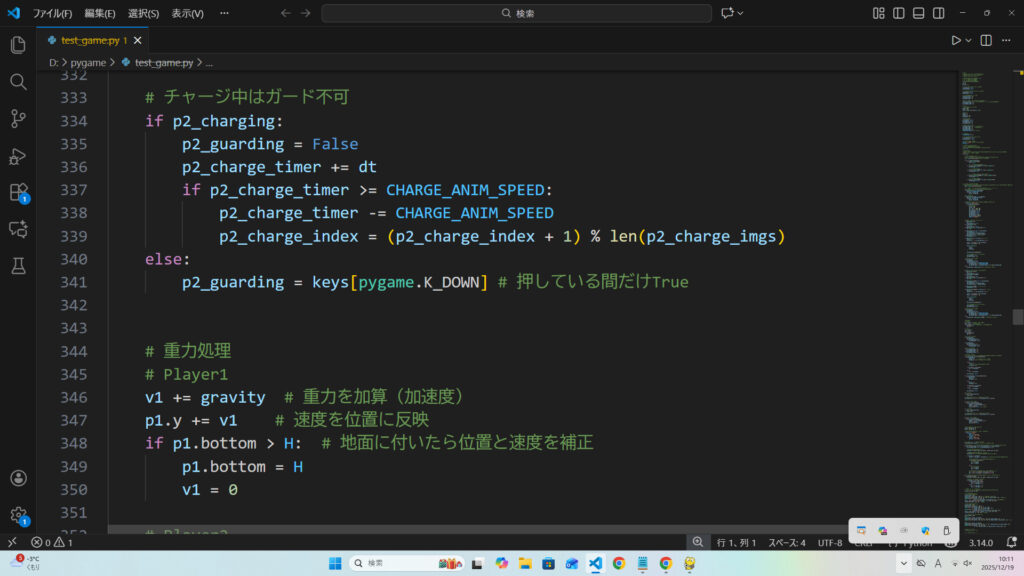
Task: Open the Testing flask icon view
Action: coord(18,266)
